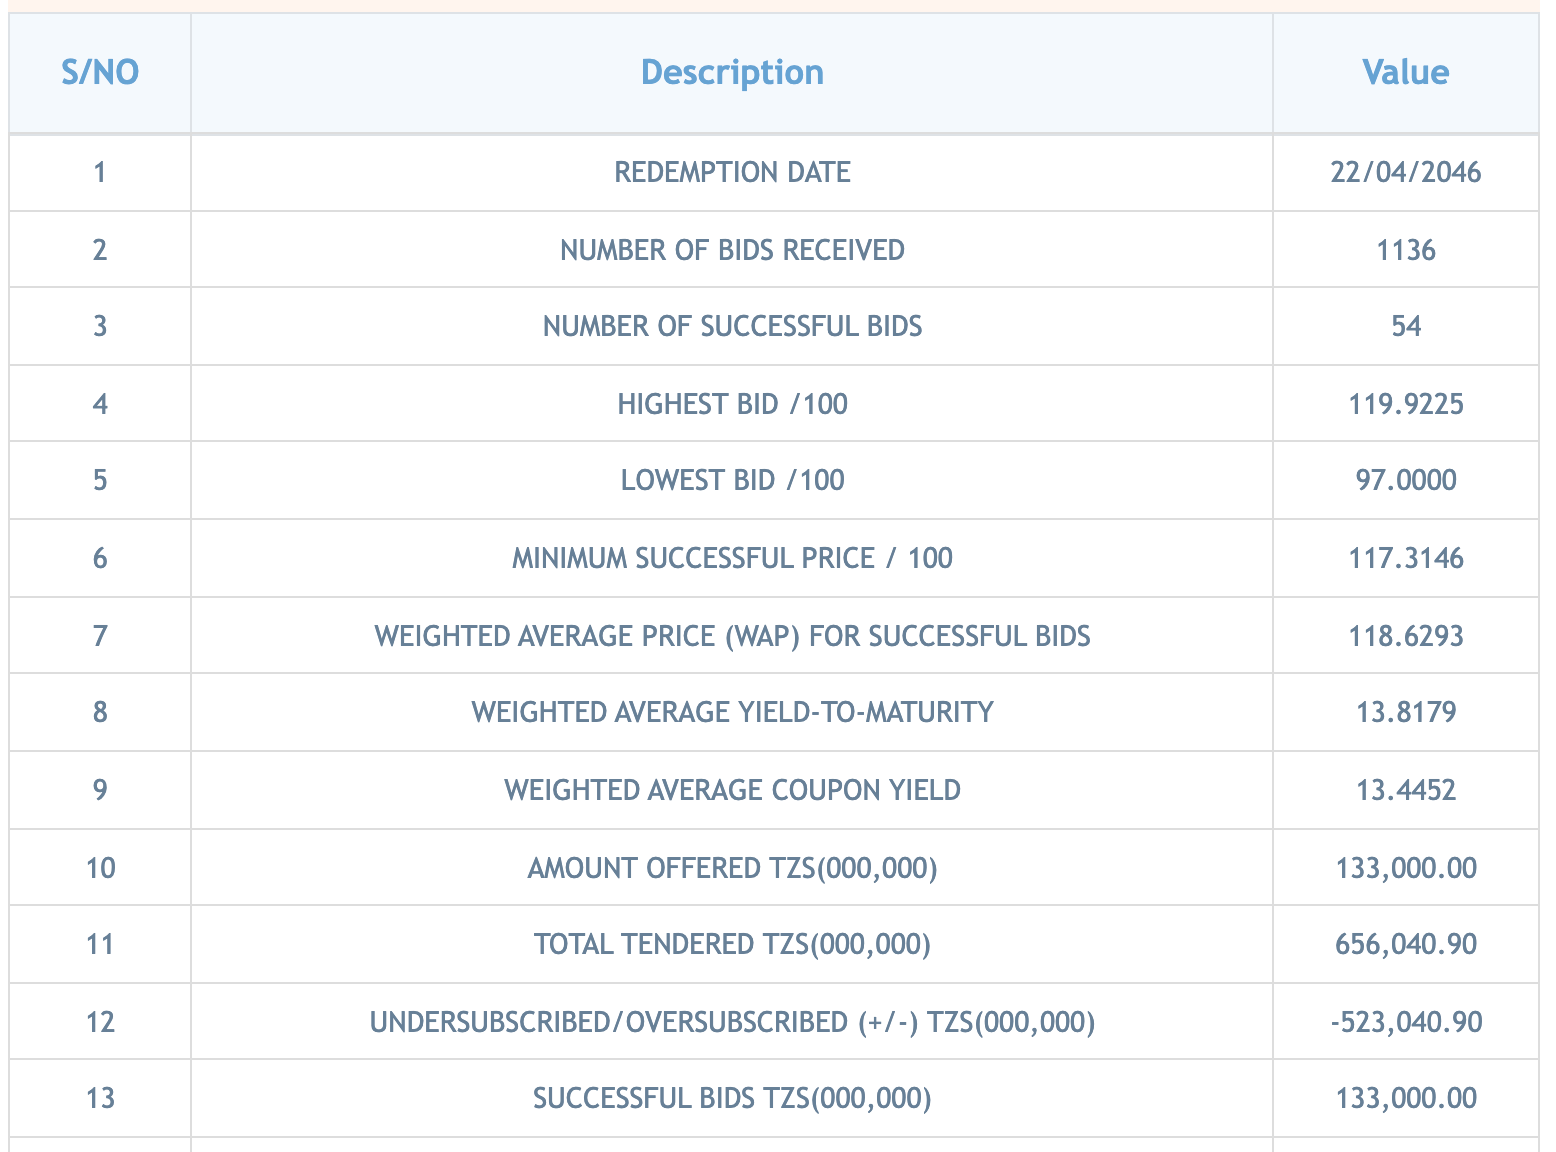
Task: Click serial number 10 cell
Action: point(100,867)
